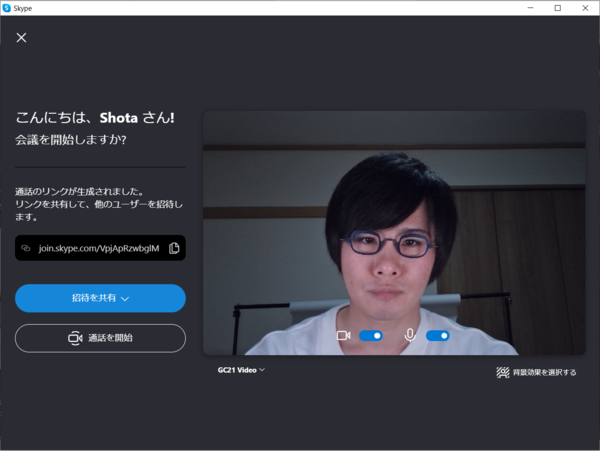
Task: Select the join.skype.com/VpjApRzwbgIM link field
Action: (100, 248)
